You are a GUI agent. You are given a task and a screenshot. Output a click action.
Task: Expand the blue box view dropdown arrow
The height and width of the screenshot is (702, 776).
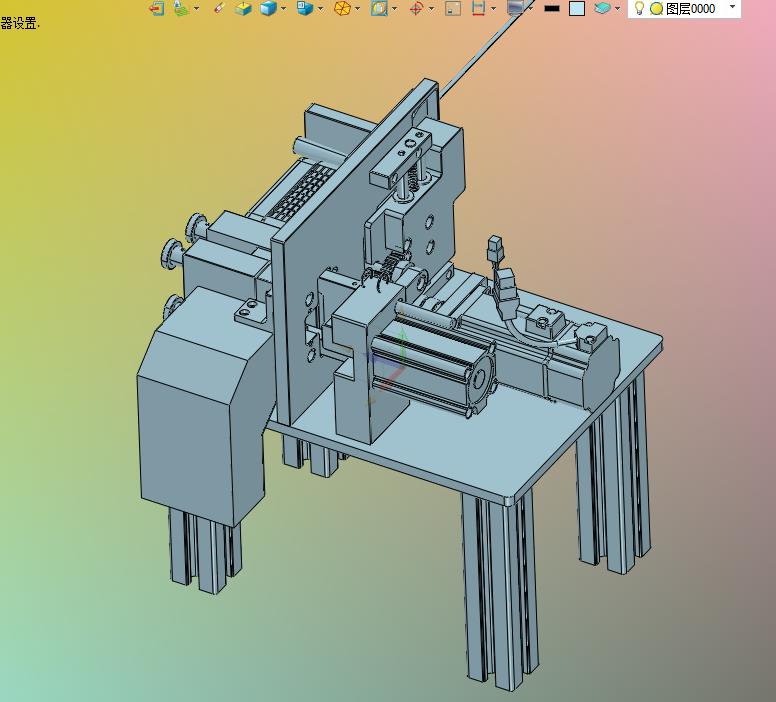320,8
